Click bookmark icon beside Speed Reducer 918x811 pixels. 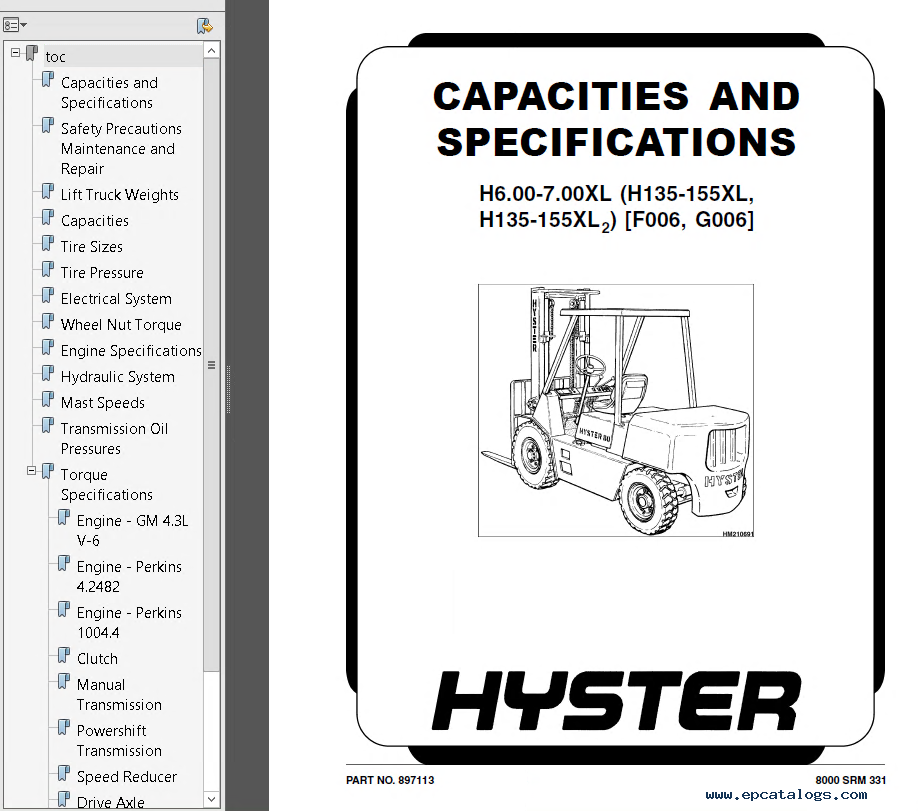pyautogui.click(x=64, y=774)
